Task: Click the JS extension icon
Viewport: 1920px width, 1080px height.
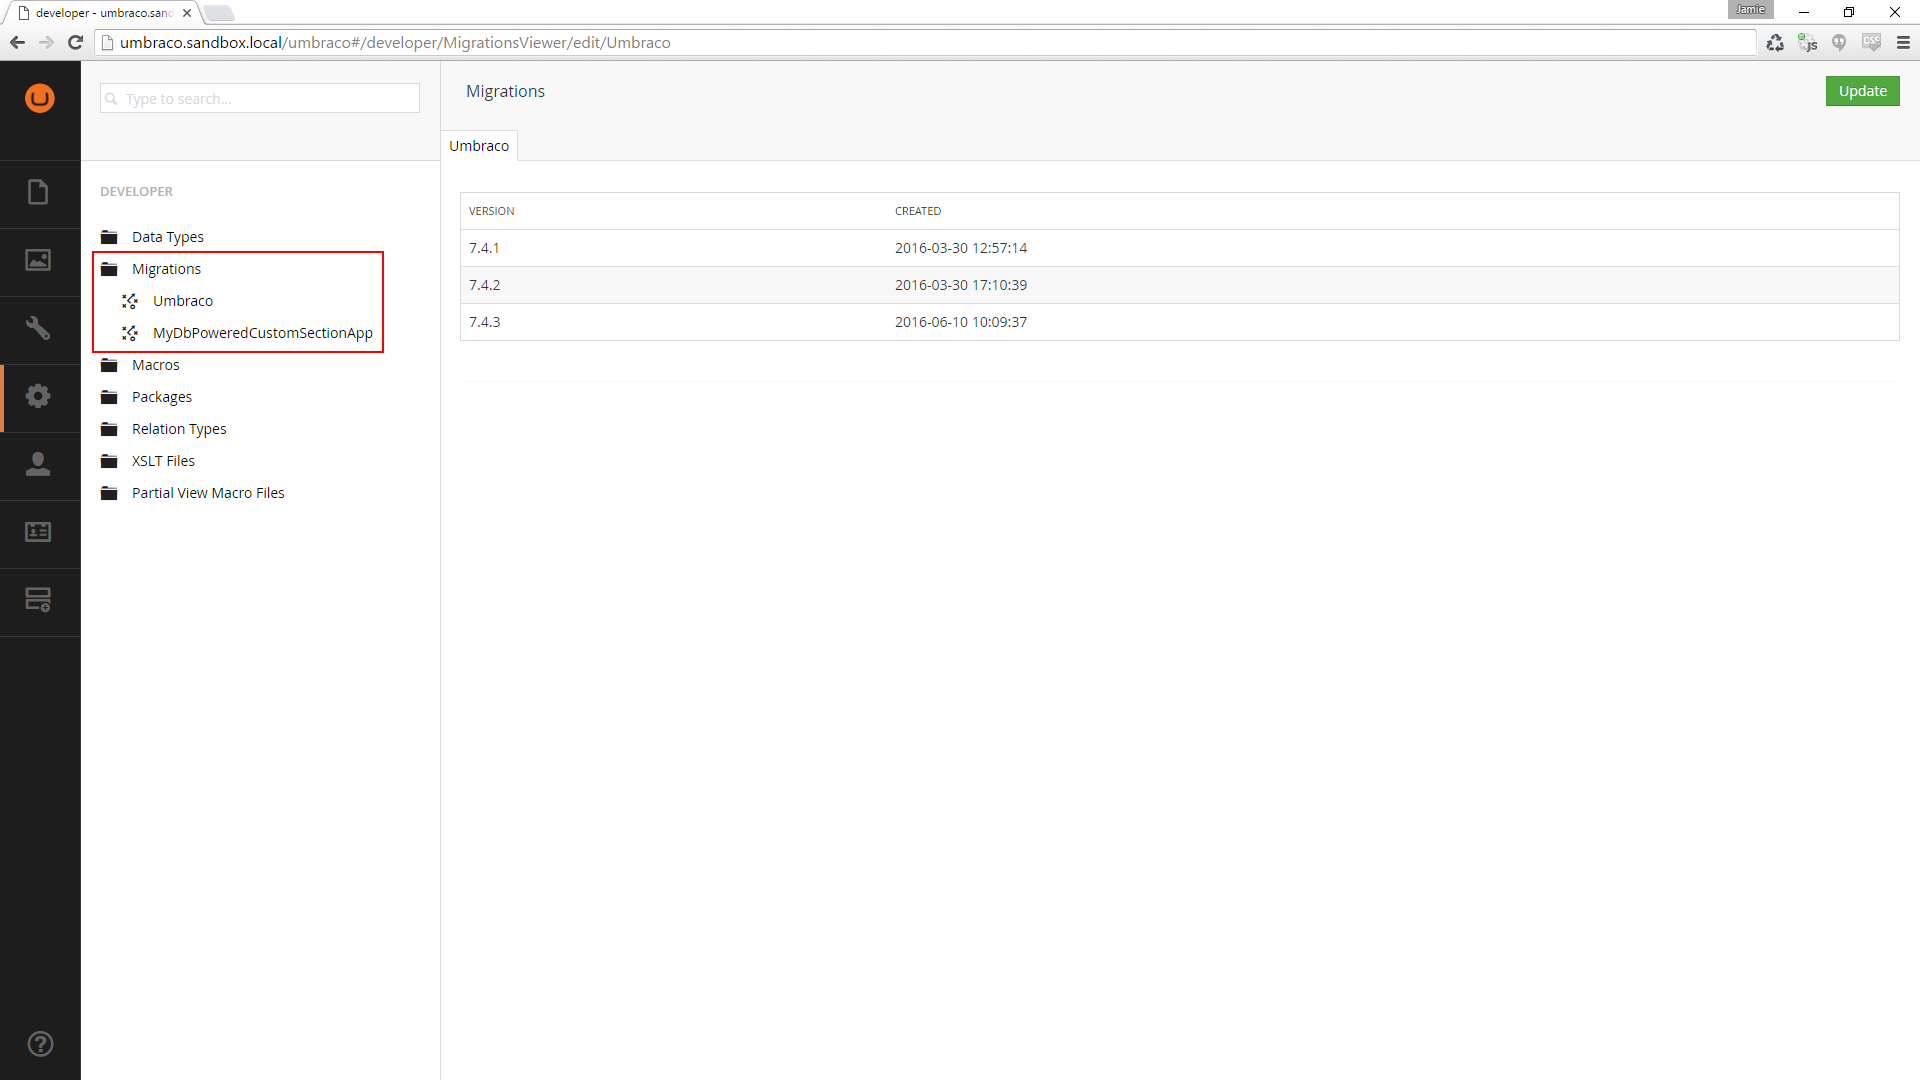Action: coord(1807,42)
